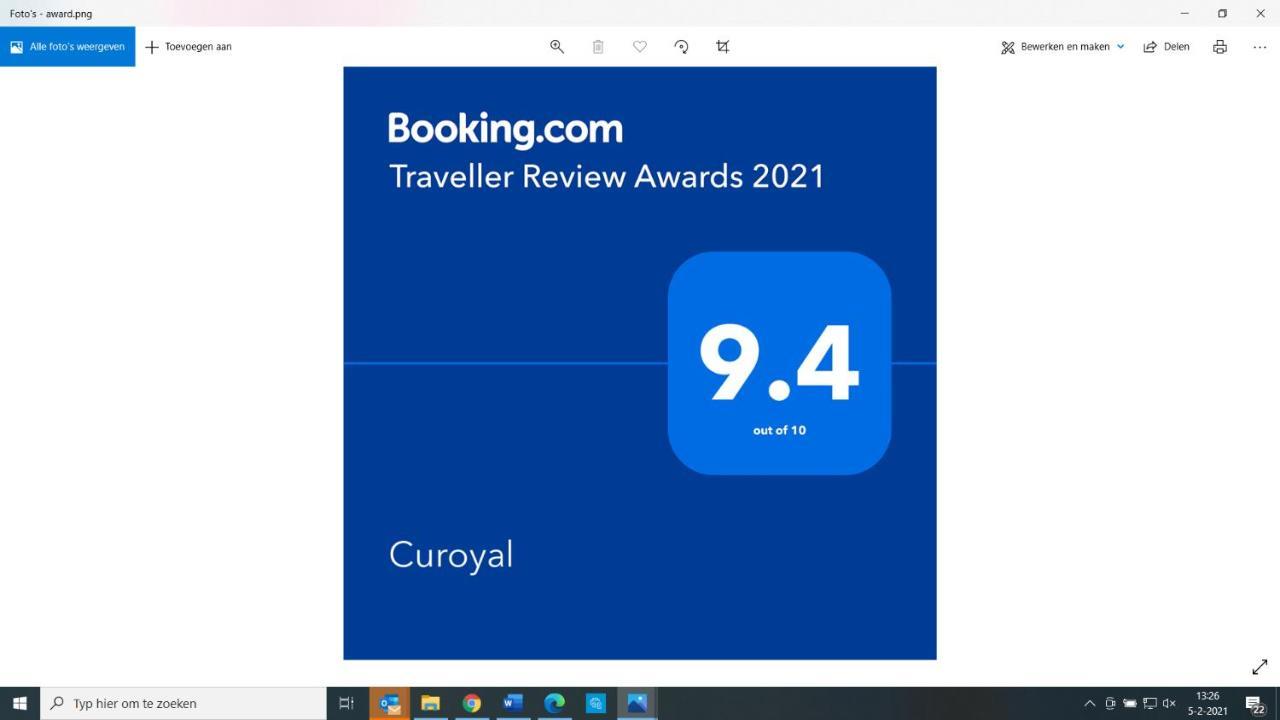This screenshot has height=720, width=1280.
Task: Open Microsoft Edge from taskbar
Action: pos(554,703)
